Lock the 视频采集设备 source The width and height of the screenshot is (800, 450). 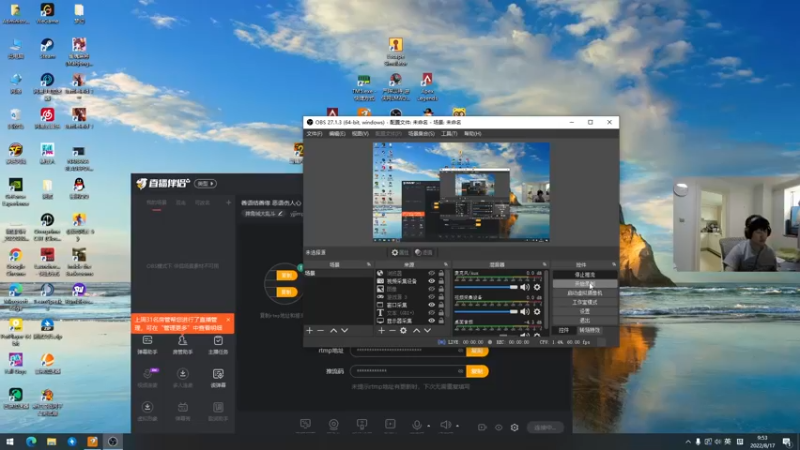pyautogui.click(x=441, y=281)
